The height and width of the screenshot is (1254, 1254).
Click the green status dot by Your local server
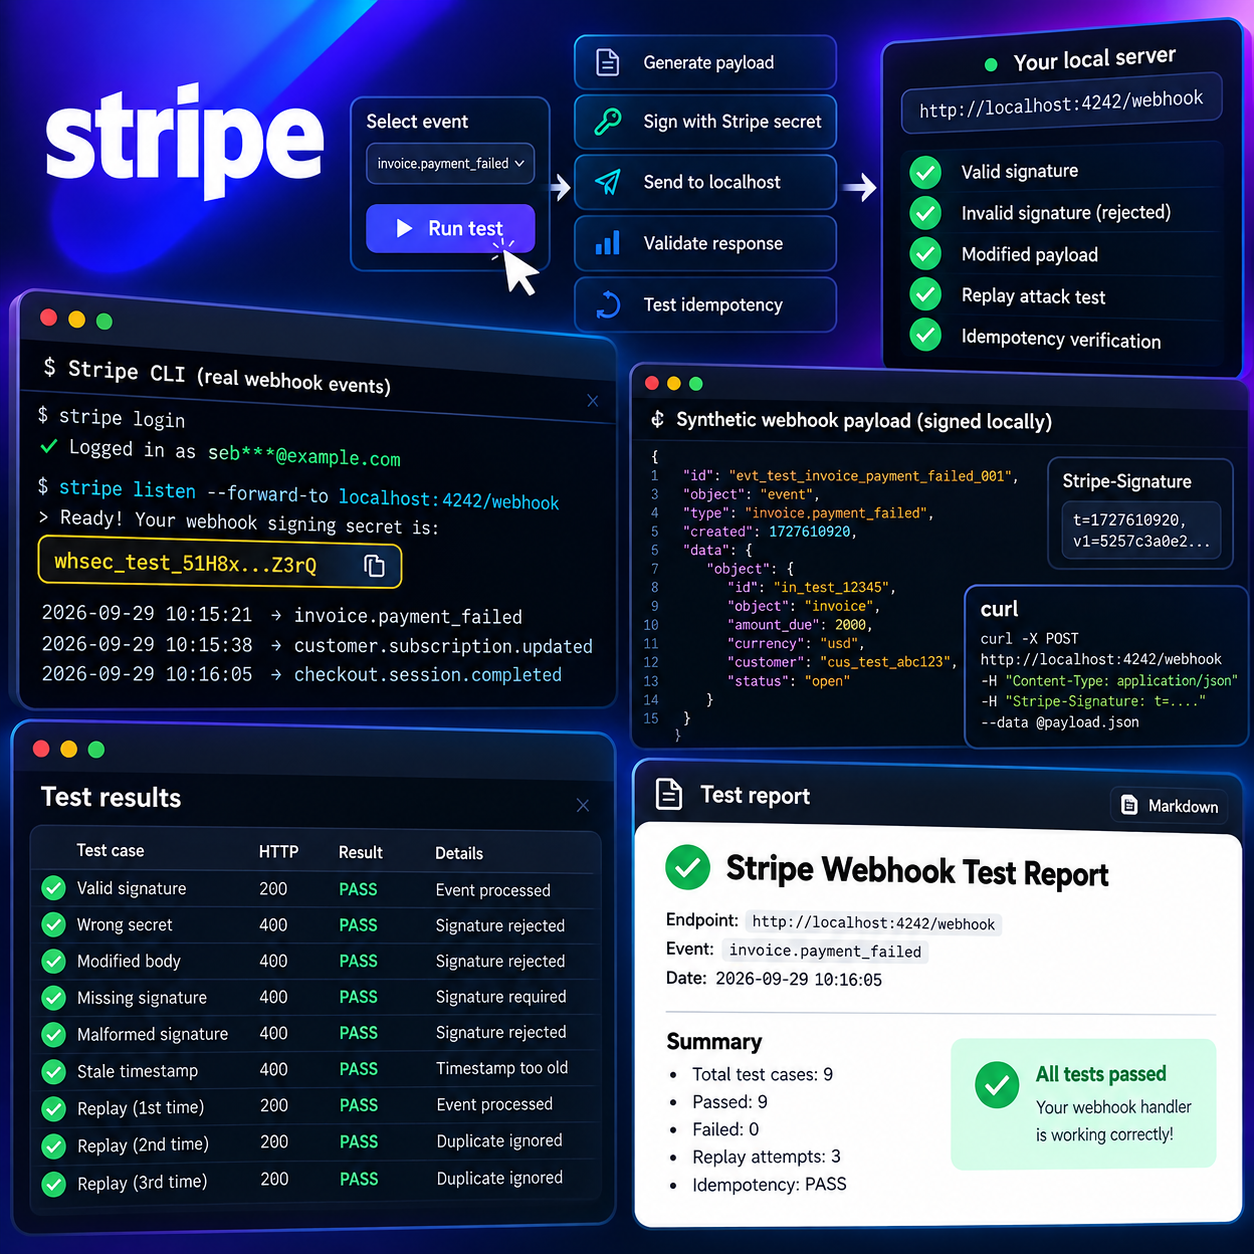click(x=991, y=65)
